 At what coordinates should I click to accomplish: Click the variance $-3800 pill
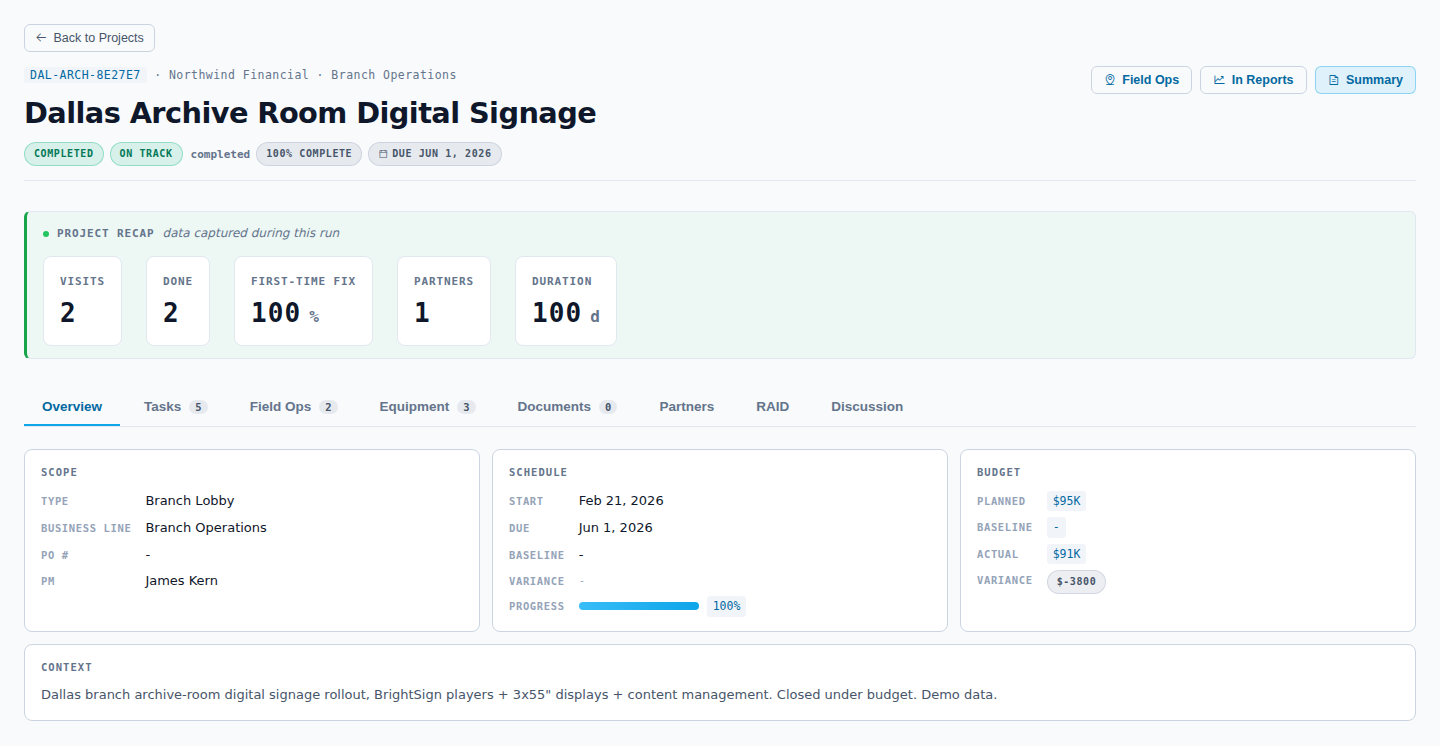coord(1076,581)
